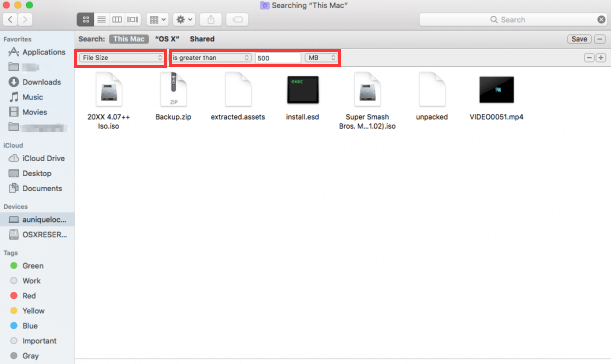The width and height of the screenshot is (611, 364).
Task: Select the Shared search scope
Action: click(x=202, y=39)
